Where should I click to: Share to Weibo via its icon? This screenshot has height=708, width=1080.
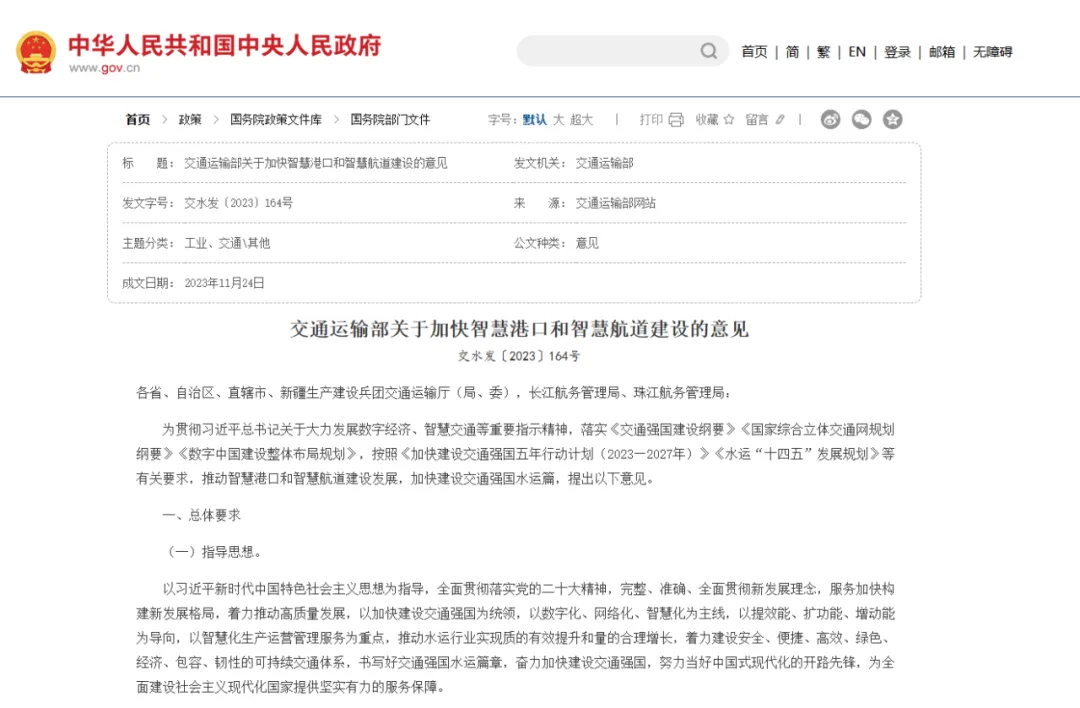(x=831, y=120)
